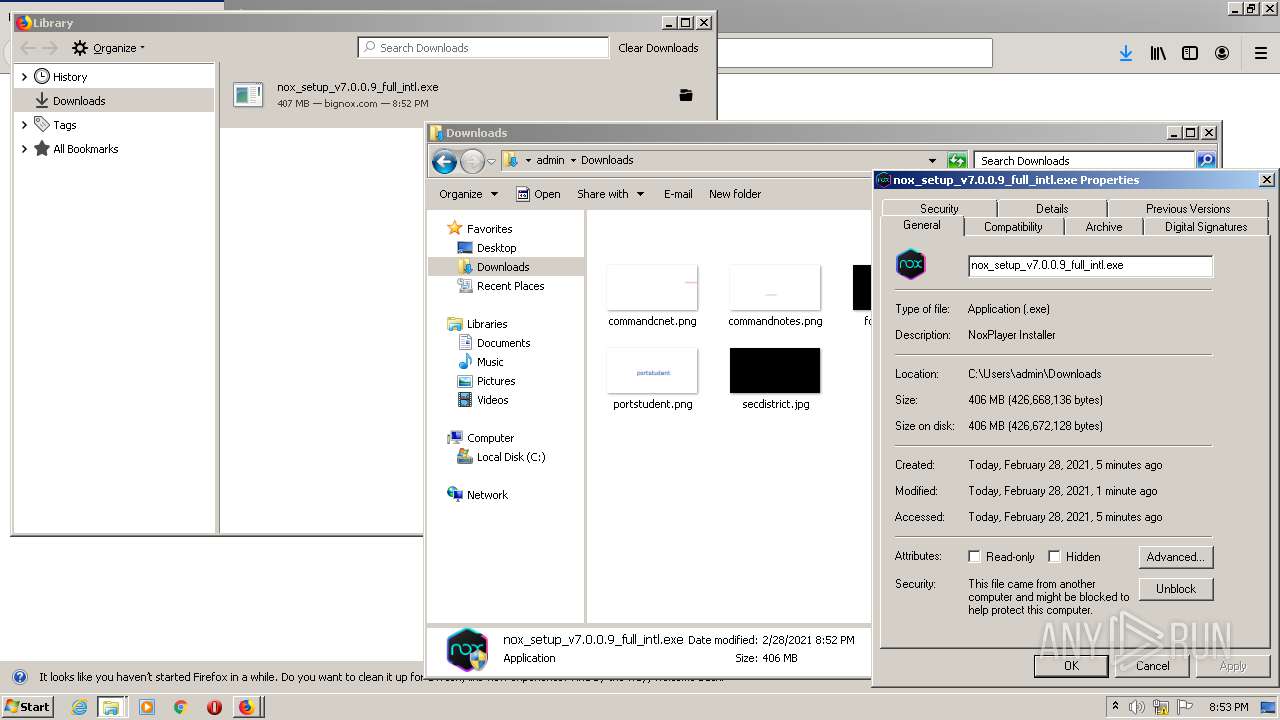Expand the Tags tree item

click(24, 125)
